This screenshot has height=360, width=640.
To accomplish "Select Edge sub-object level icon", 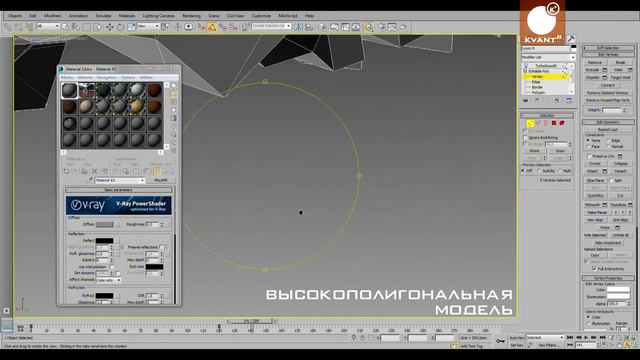I will pos(538,123).
